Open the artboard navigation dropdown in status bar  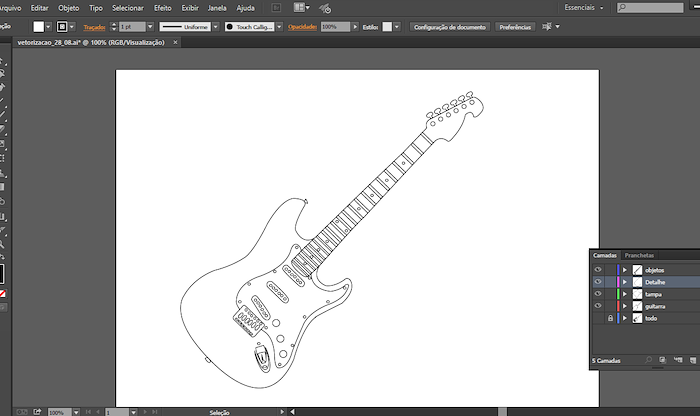(133, 412)
